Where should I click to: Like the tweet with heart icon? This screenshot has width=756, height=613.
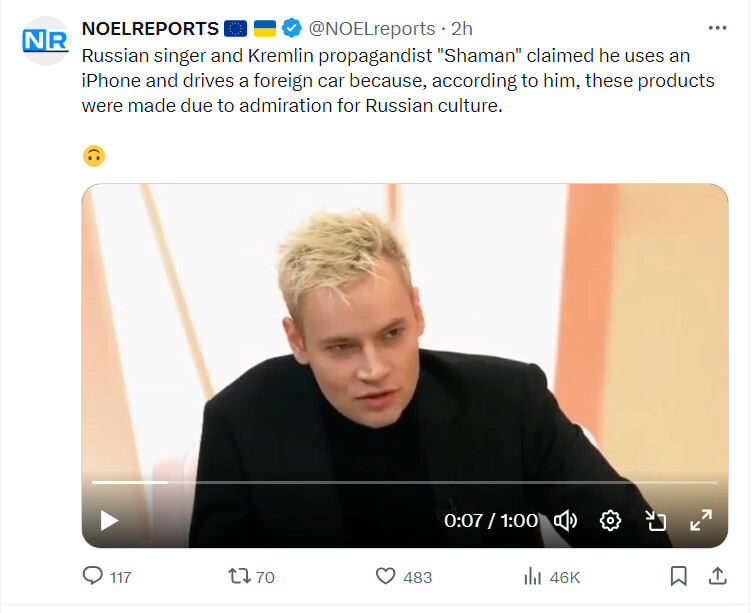(385, 576)
